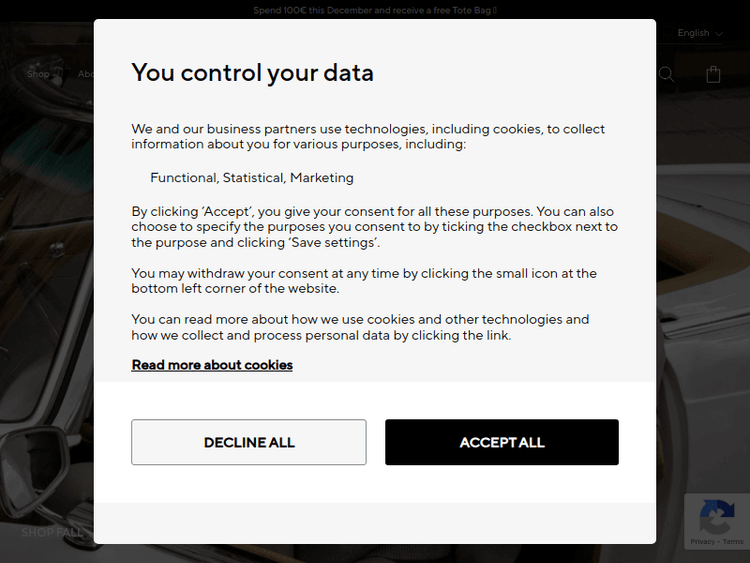Open the shopping bag icon
This screenshot has width=750, height=563.
click(x=713, y=74)
